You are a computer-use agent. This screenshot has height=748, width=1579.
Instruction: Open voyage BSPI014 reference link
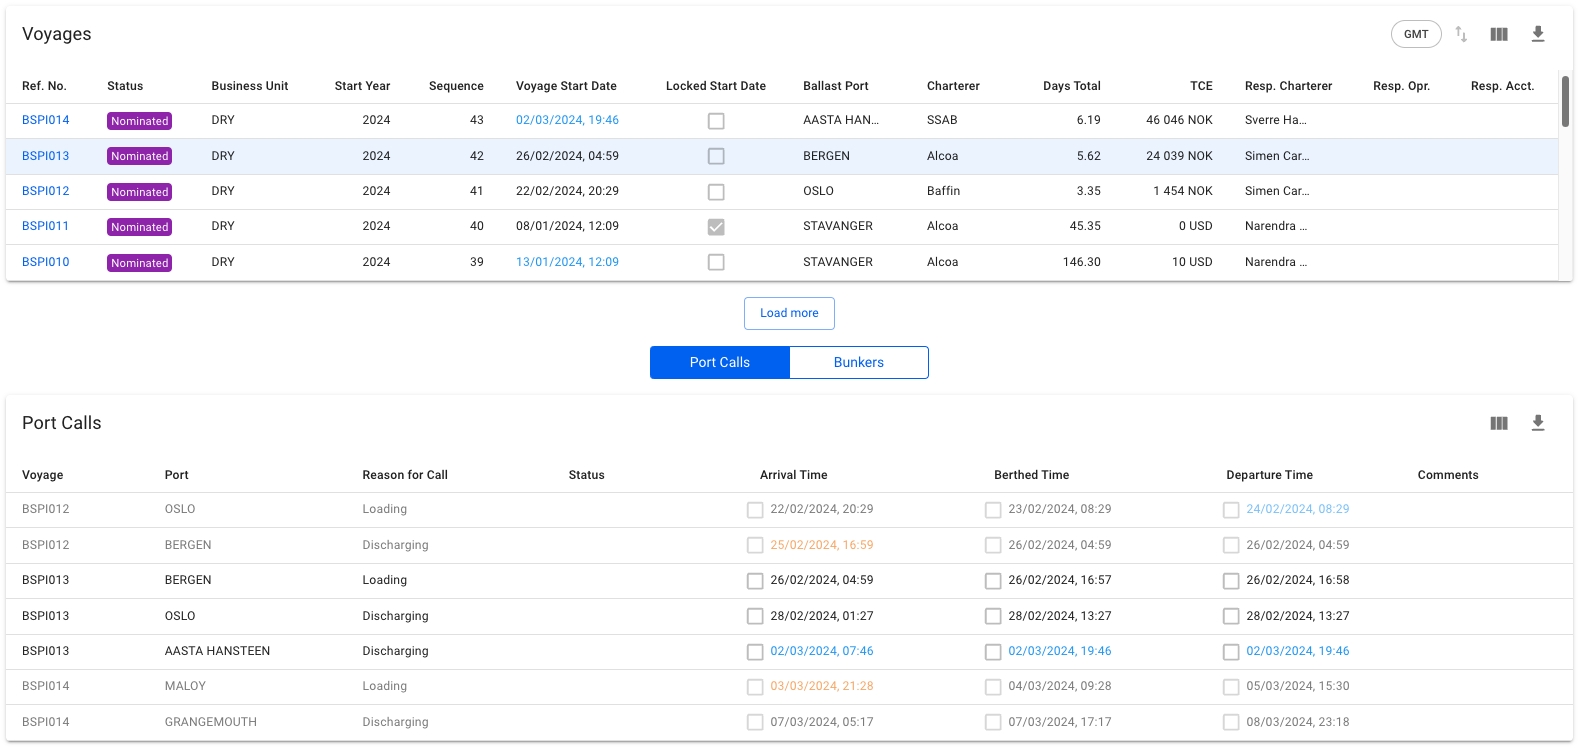(x=46, y=120)
